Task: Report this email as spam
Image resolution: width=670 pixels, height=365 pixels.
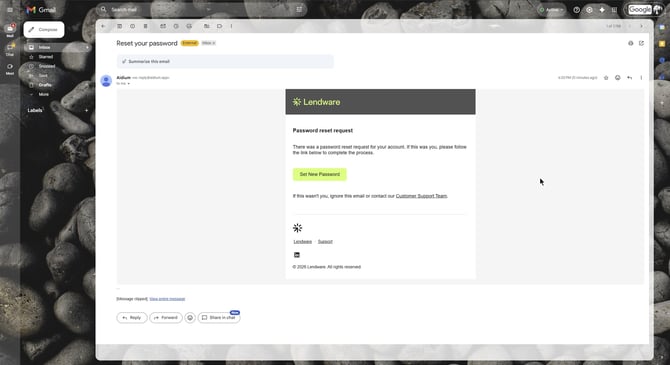Action: tap(132, 26)
